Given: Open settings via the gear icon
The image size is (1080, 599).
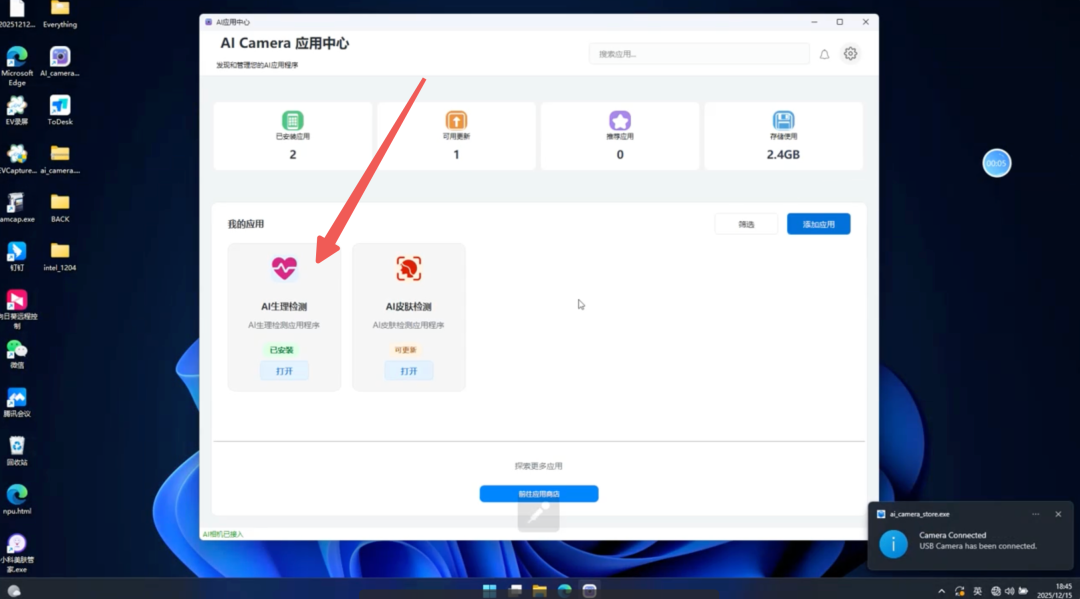Looking at the screenshot, I should [x=850, y=54].
